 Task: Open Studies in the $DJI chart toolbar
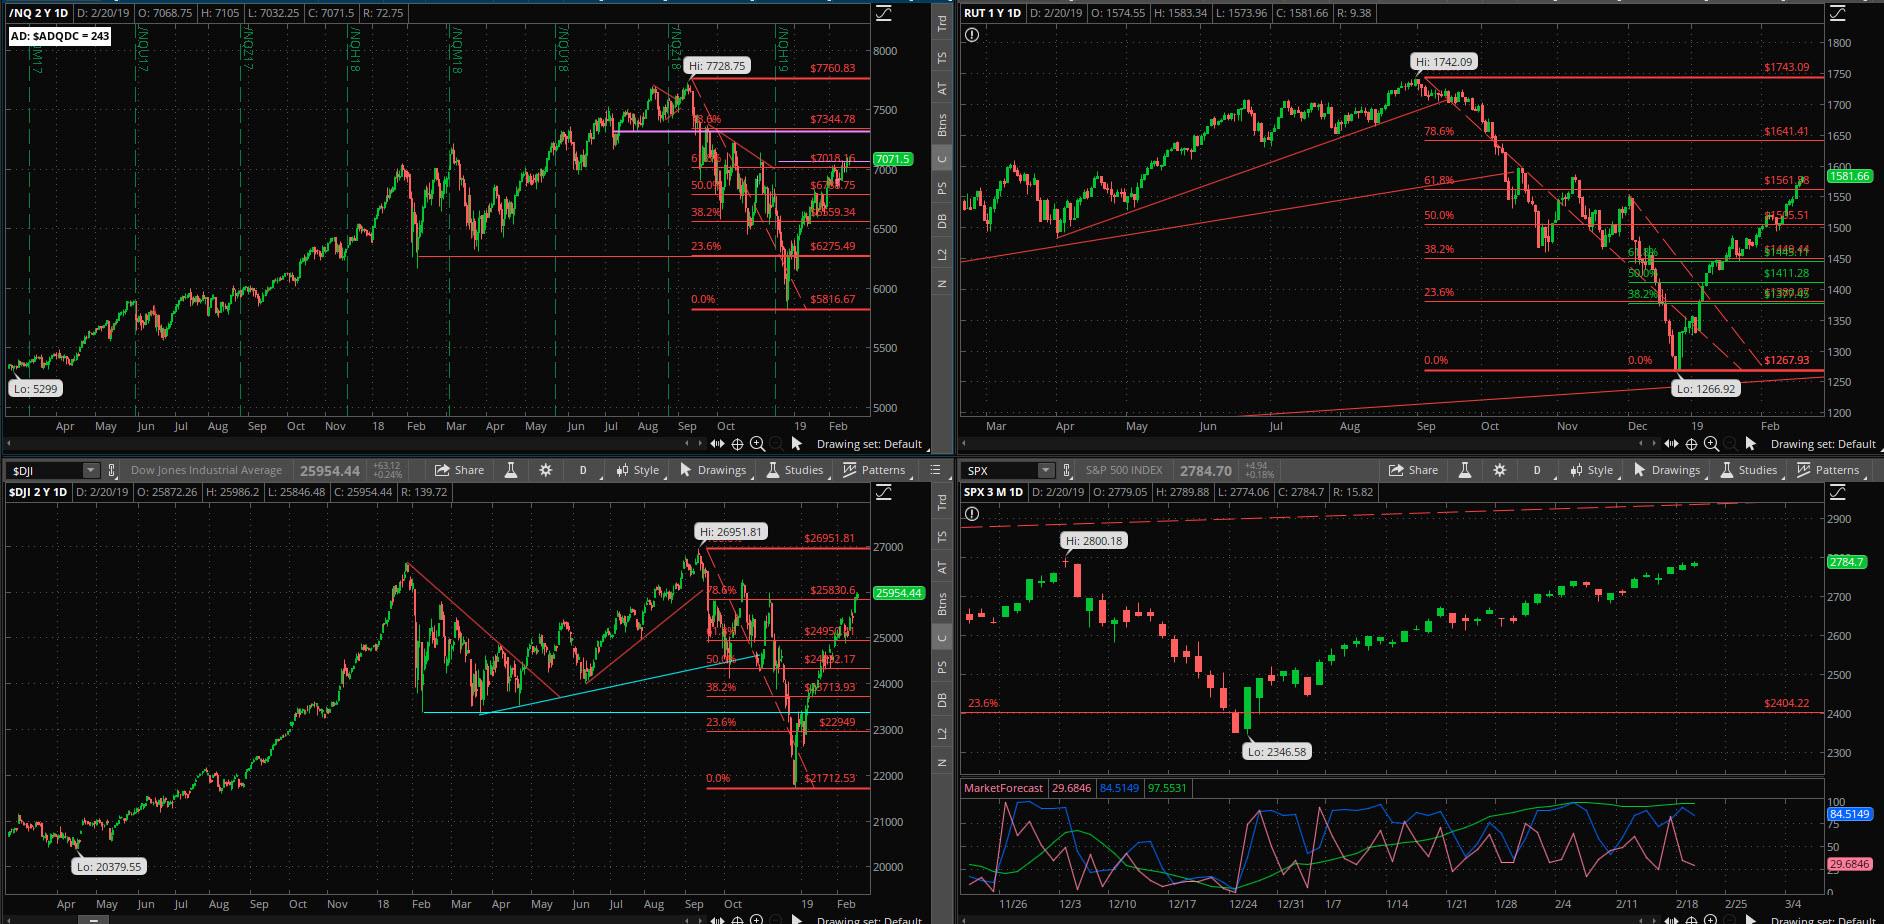795,470
